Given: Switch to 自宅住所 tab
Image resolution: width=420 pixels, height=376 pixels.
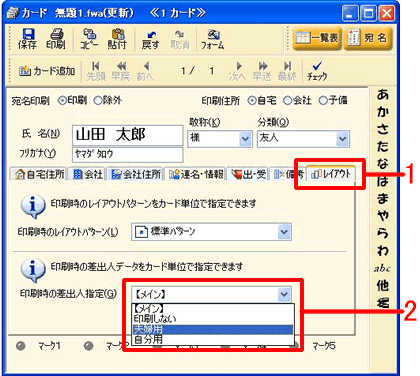Looking at the screenshot, I should coord(39,174).
